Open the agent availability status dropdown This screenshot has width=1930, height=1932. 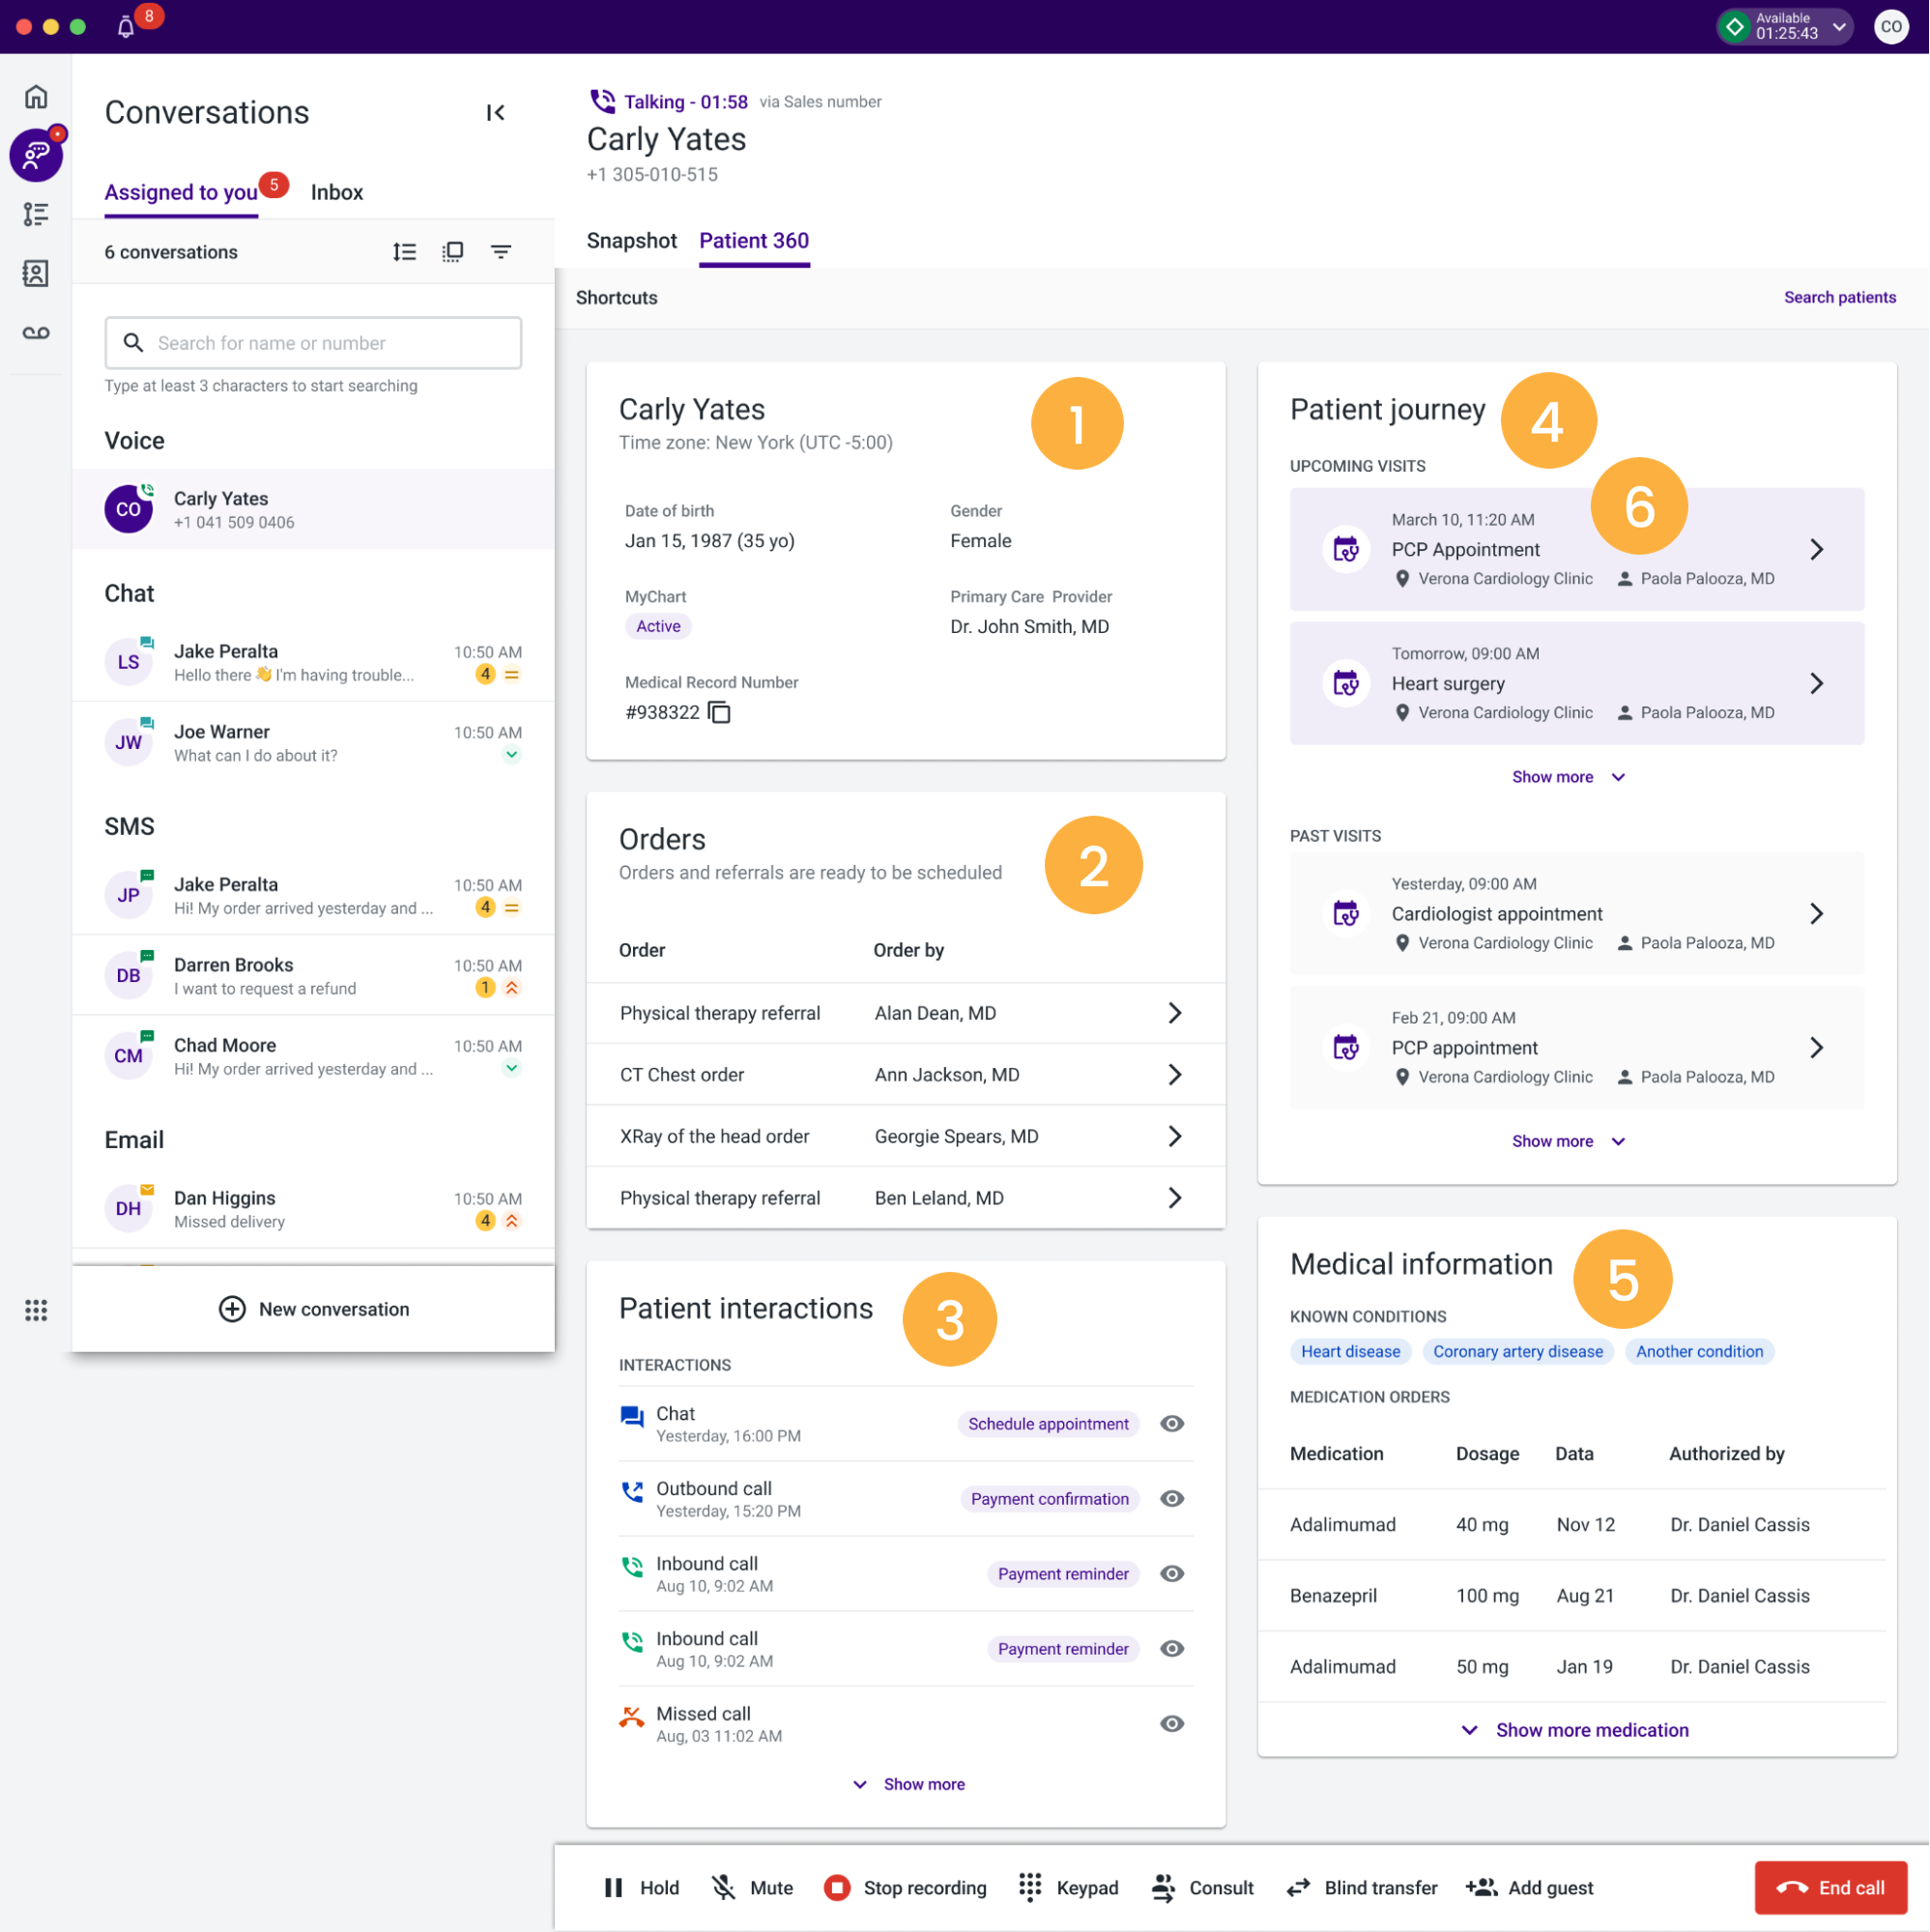(x=1838, y=27)
